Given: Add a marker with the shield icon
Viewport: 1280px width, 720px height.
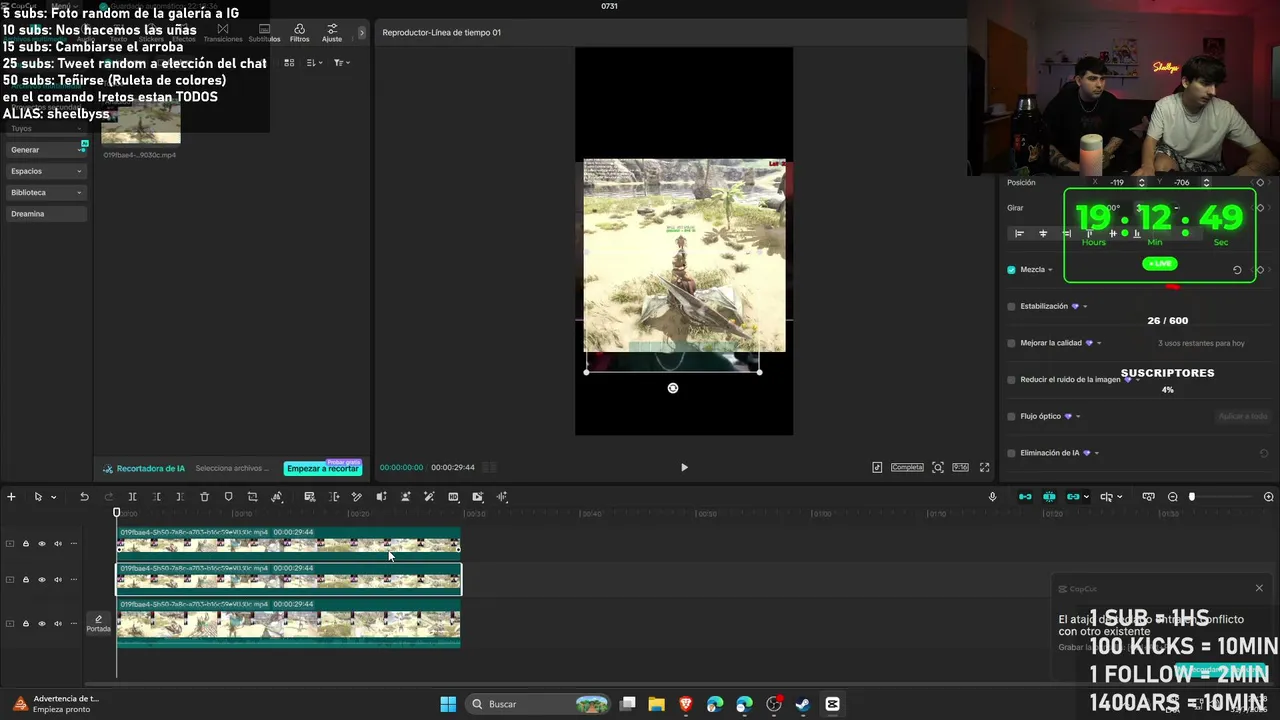Looking at the screenshot, I should [x=228, y=497].
